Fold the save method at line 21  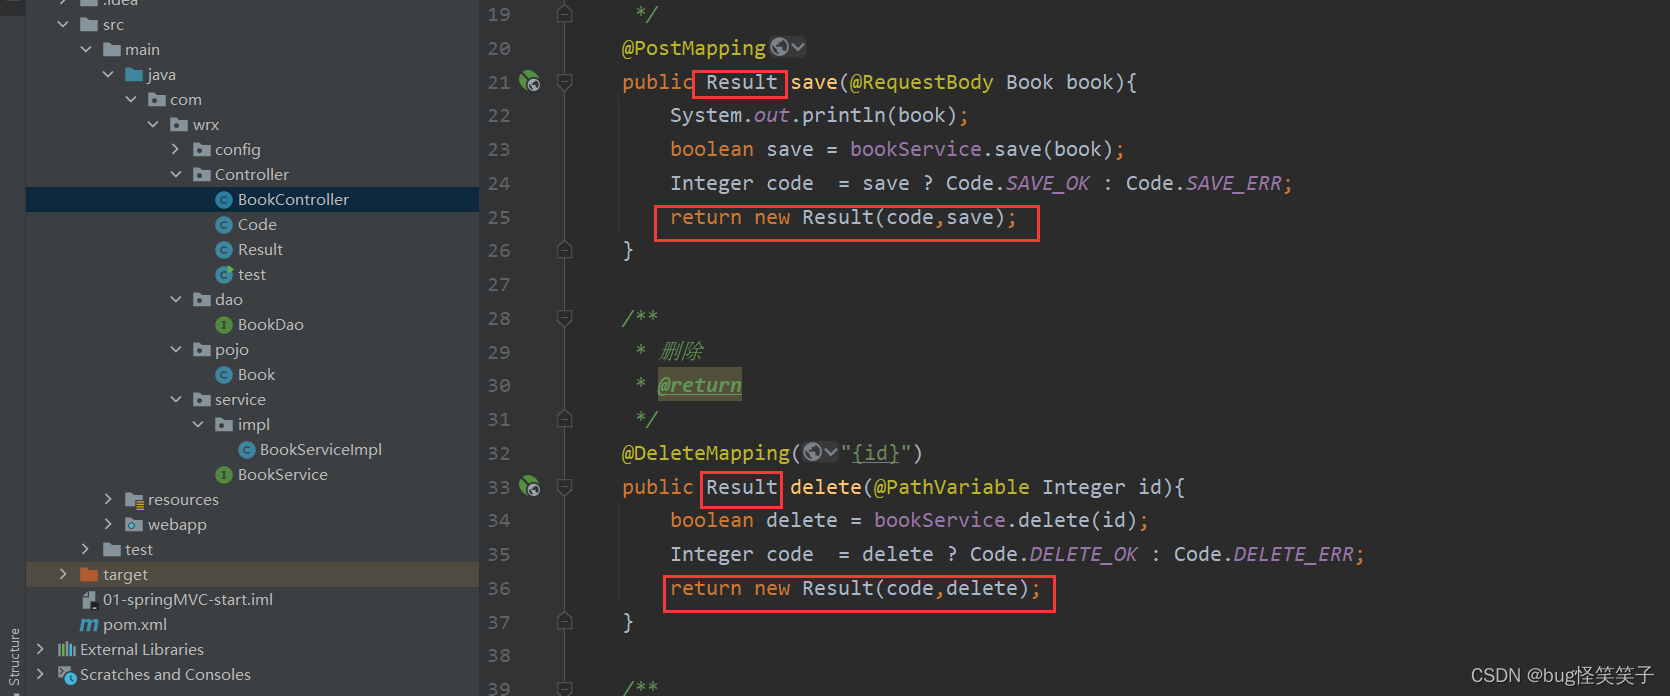(x=564, y=82)
